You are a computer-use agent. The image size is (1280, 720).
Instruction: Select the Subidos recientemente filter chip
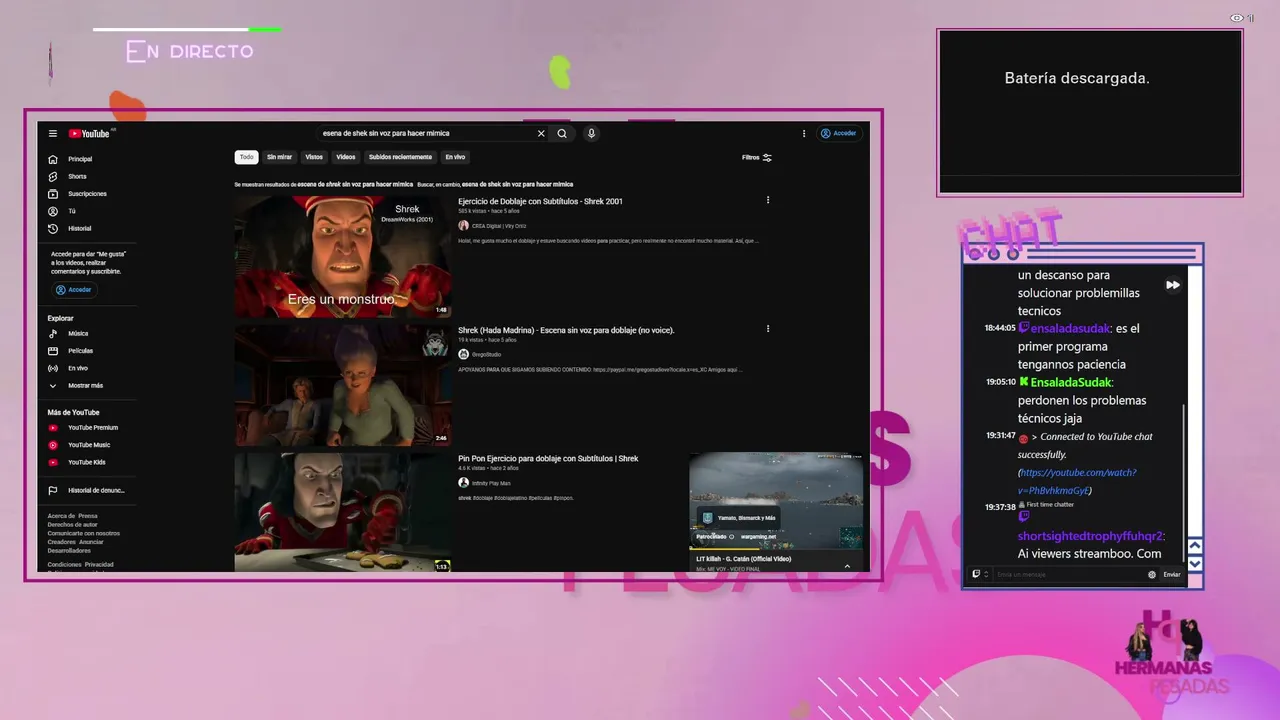[x=400, y=157]
